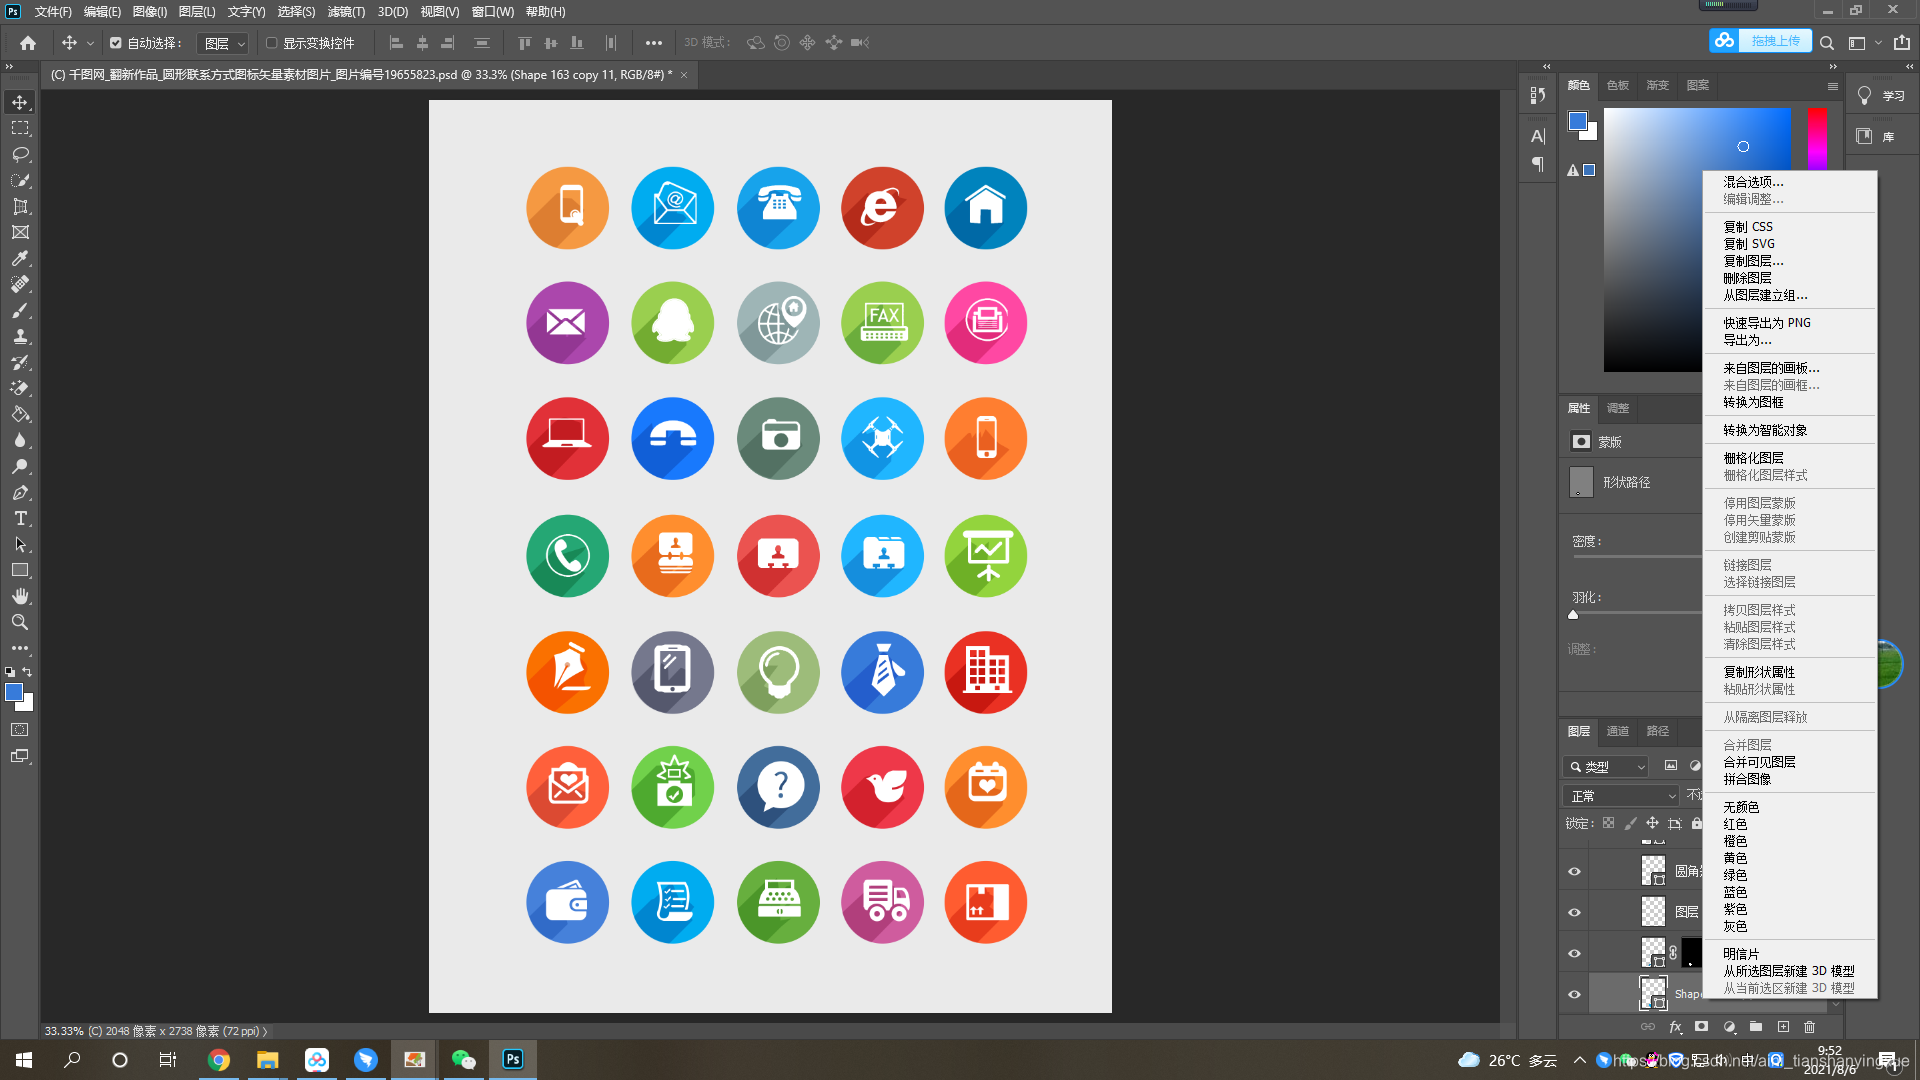
Task: Expand the 正常 blend mode dropdown
Action: [x=1620, y=796]
